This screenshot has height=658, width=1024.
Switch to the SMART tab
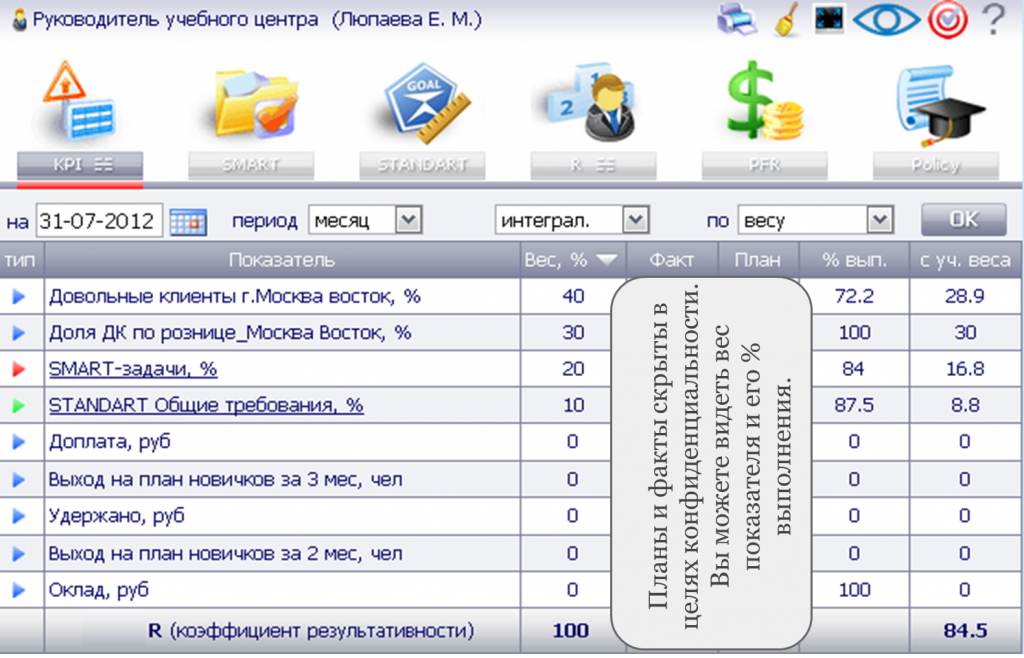pyautogui.click(x=251, y=165)
